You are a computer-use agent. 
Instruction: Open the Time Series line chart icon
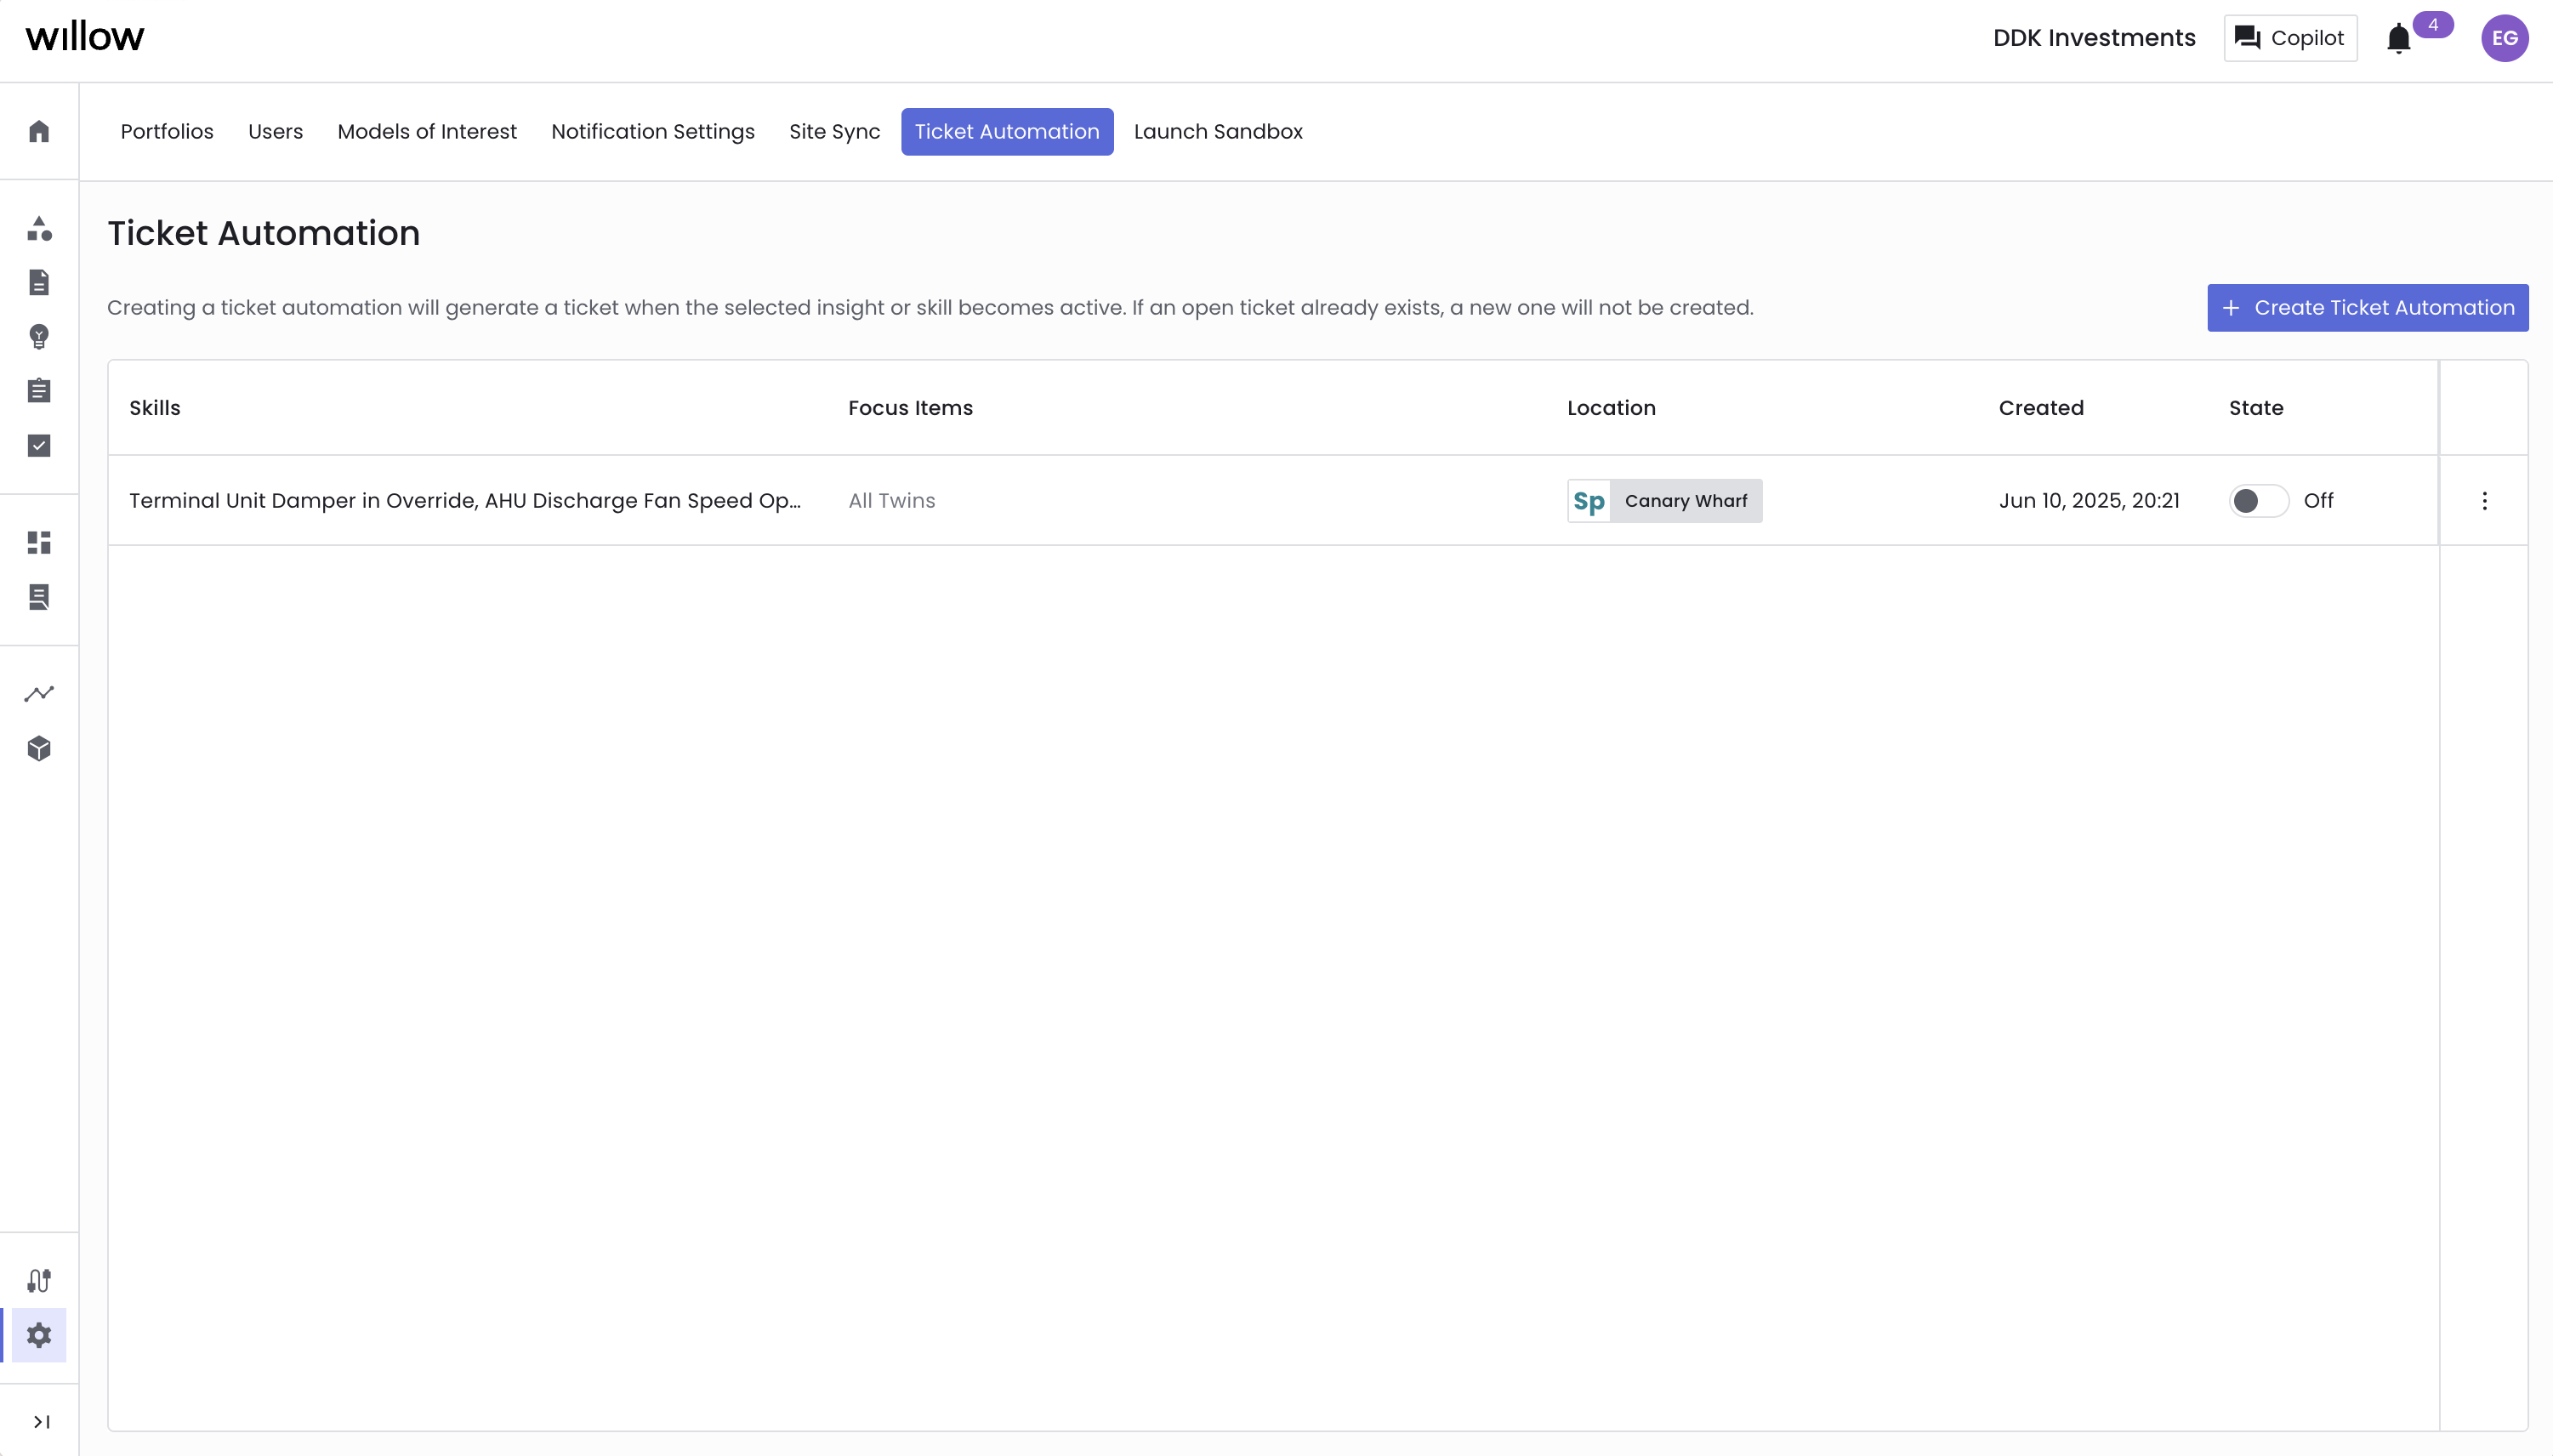coord(39,693)
